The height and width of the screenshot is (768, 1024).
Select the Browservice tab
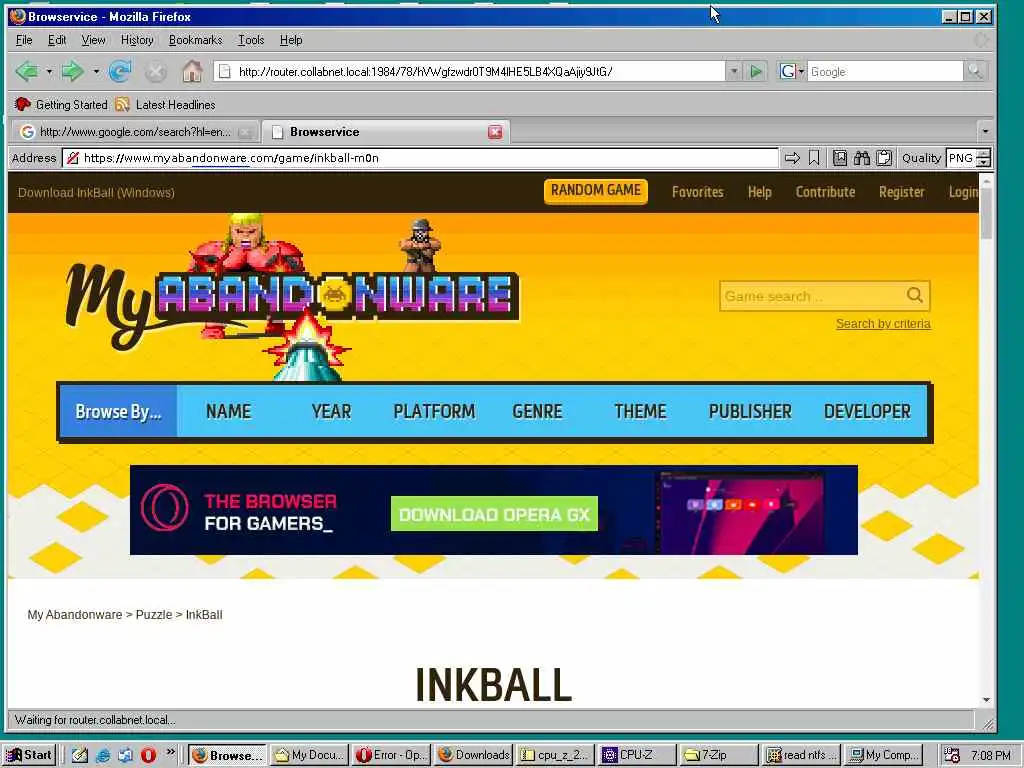tap(385, 132)
